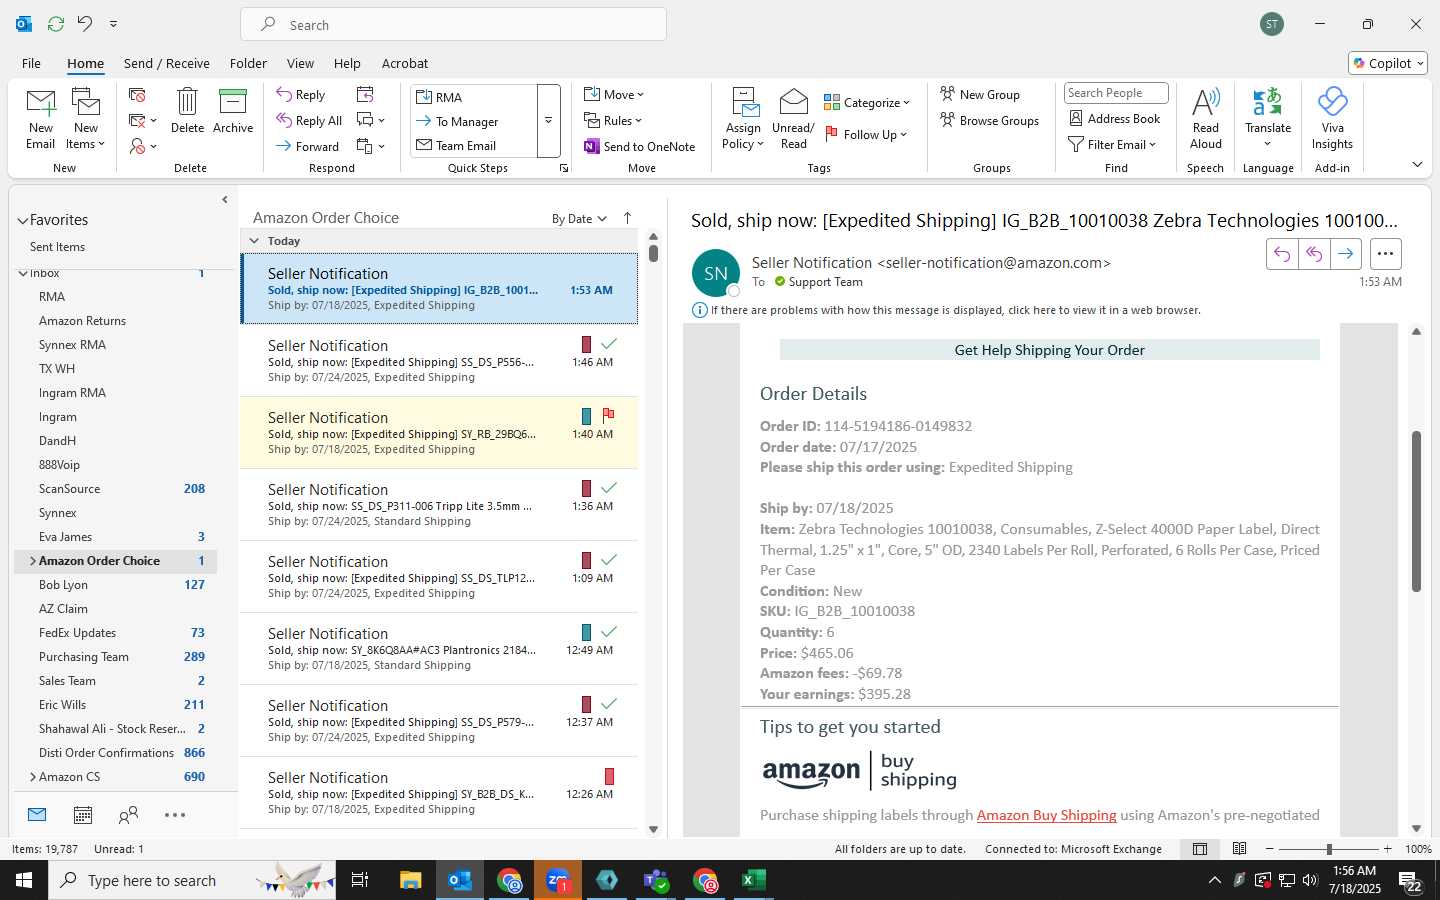Open the Move dropdown
Screen dimensions: 1440x900
coord(614,94)
